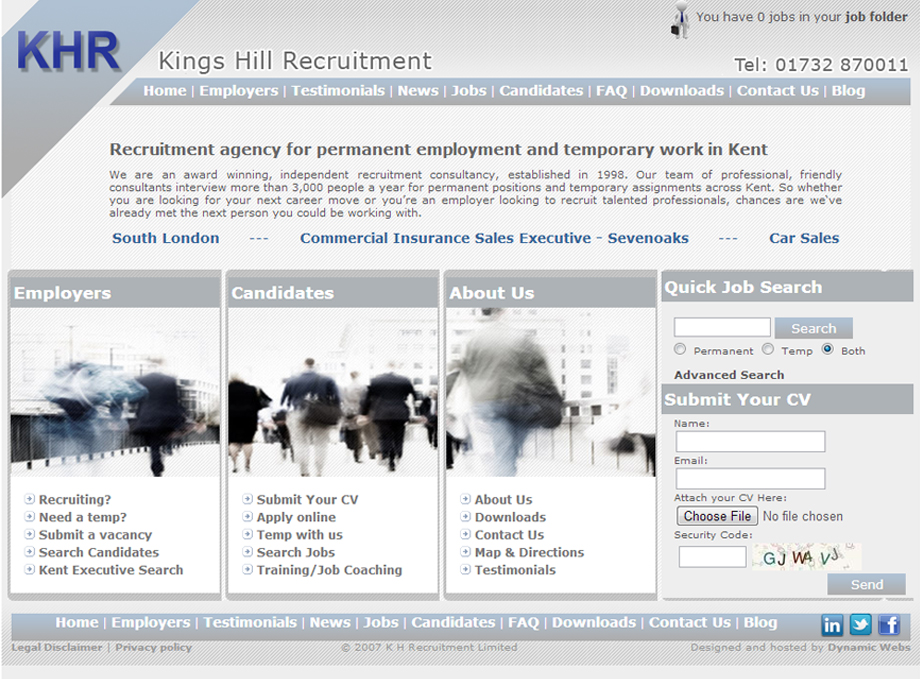Click the KHR logo
The width and height of the screenshot is (920, 679).
(68, 52)
